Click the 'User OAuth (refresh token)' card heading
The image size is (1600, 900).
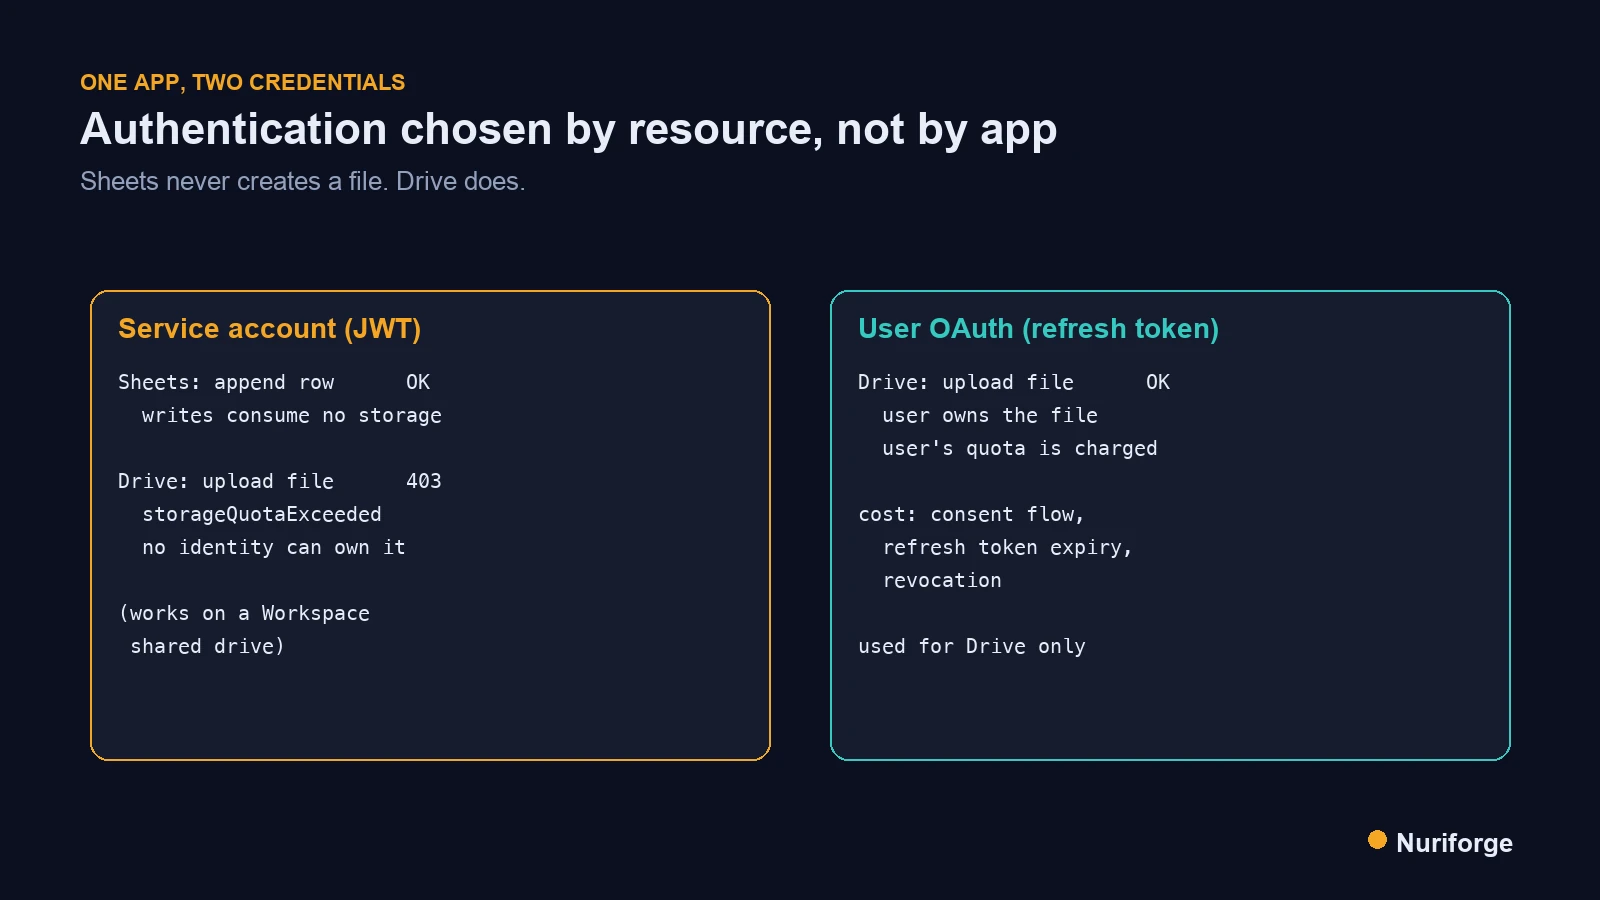[x=1038, y=329]
